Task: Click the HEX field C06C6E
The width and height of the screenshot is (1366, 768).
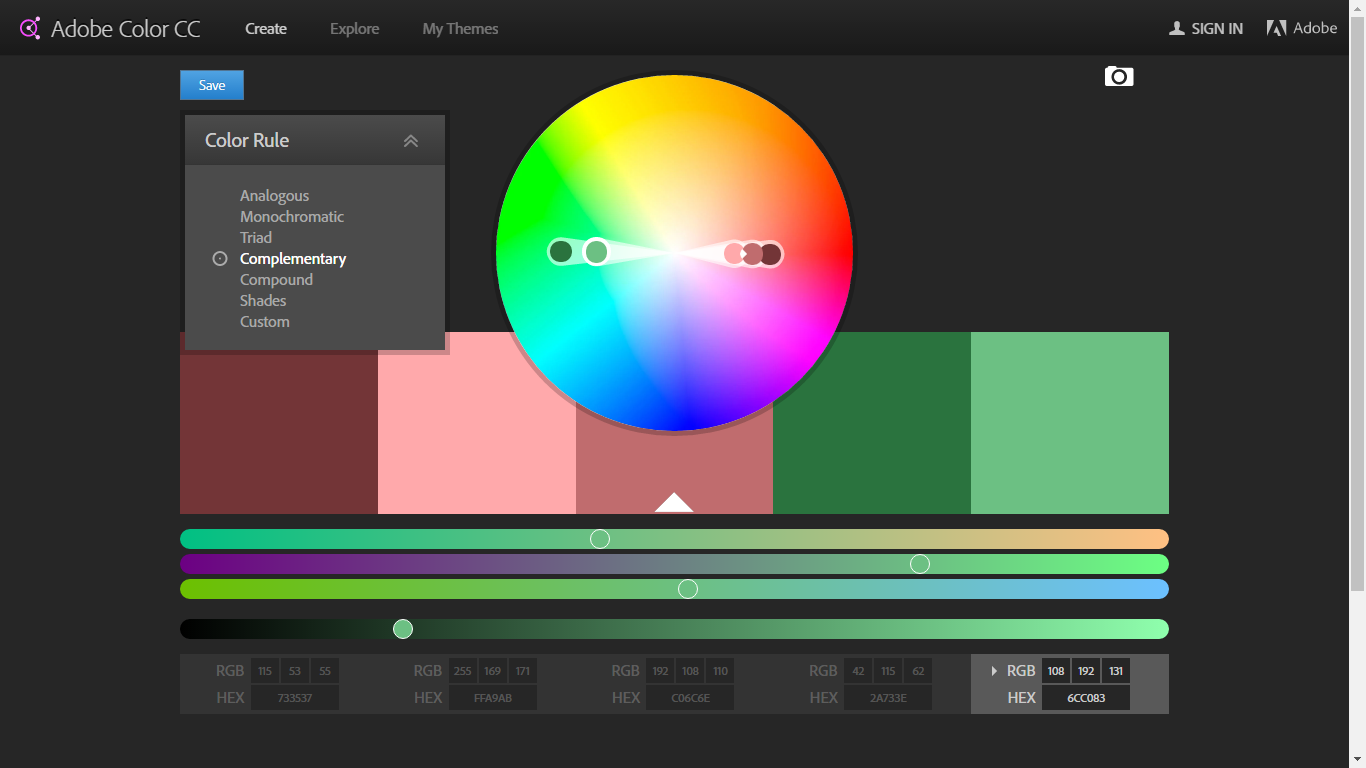Action: point(690,698)
